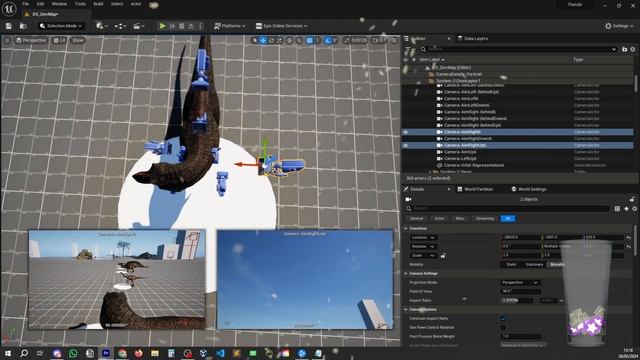Toggle the Scale lock icon

click(x=443, y=256)
